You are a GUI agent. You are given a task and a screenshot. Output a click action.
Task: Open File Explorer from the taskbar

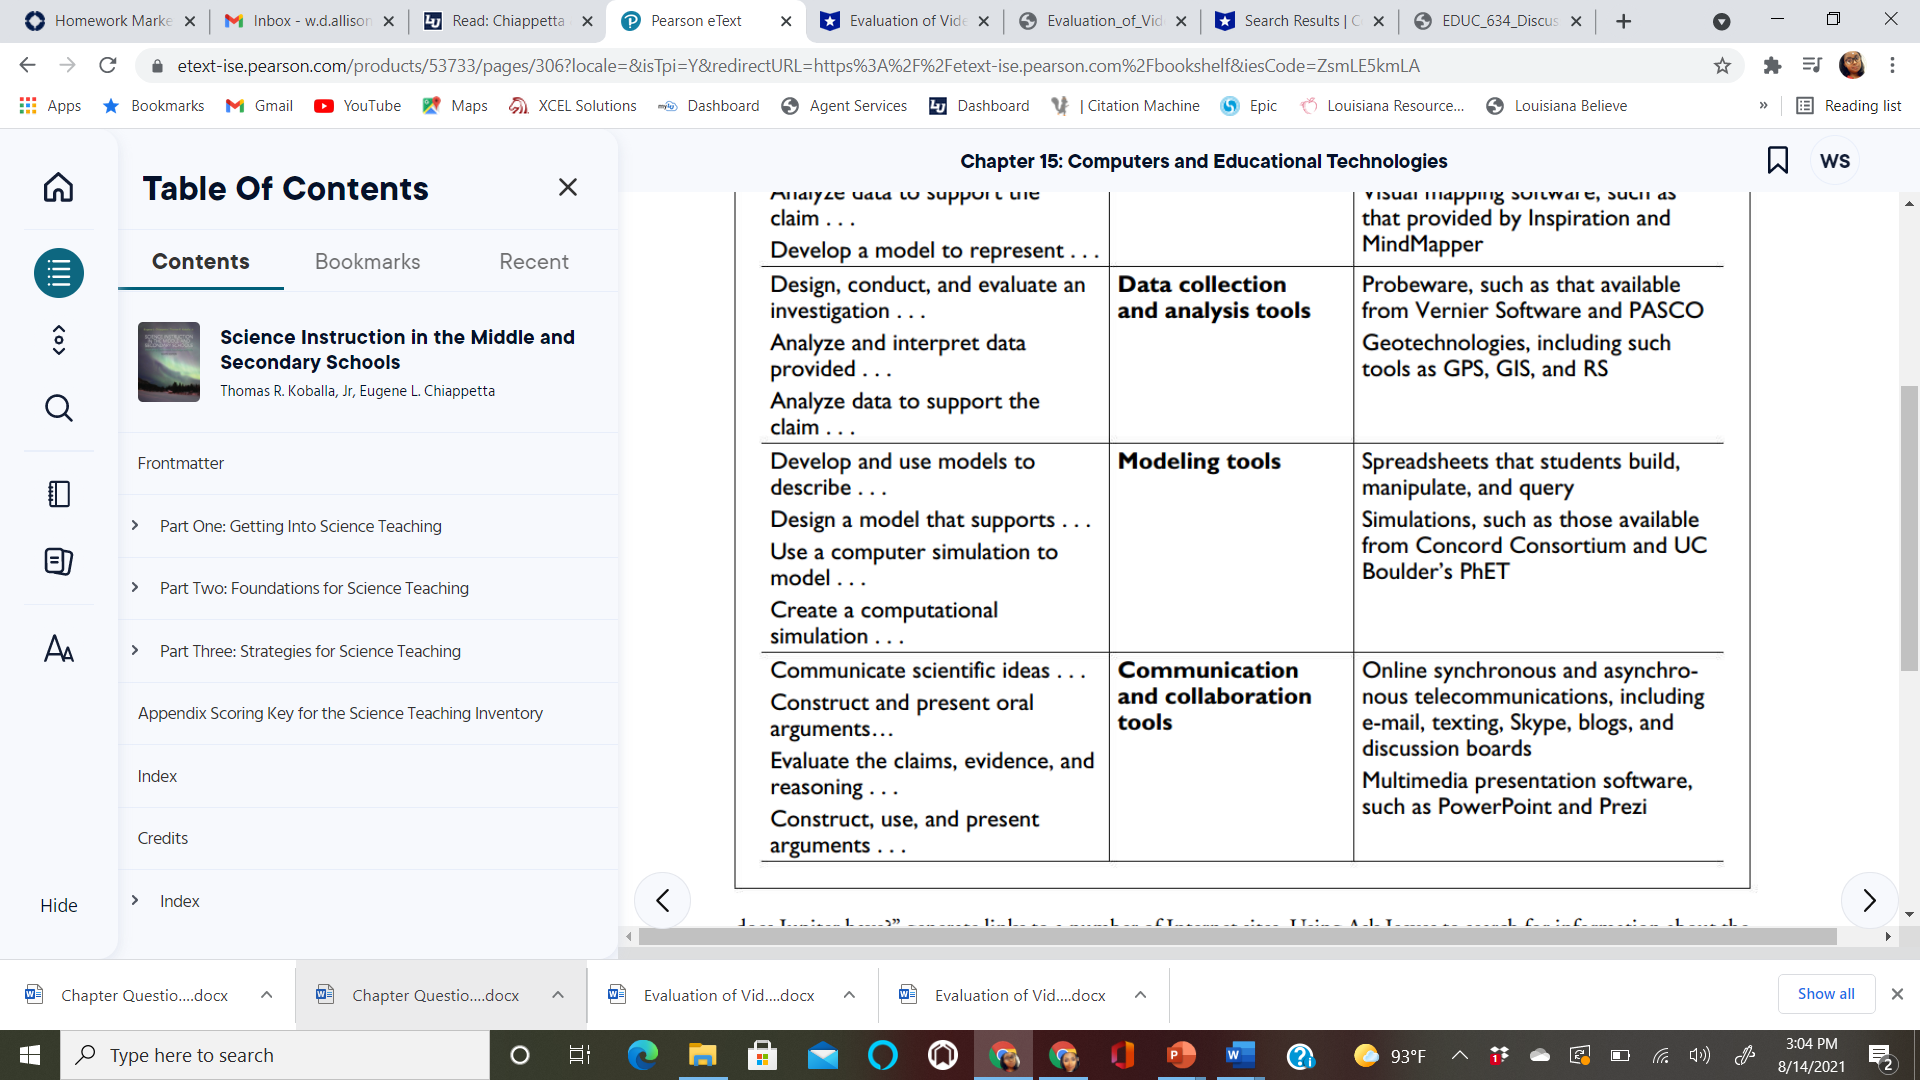coord(702,1055)
